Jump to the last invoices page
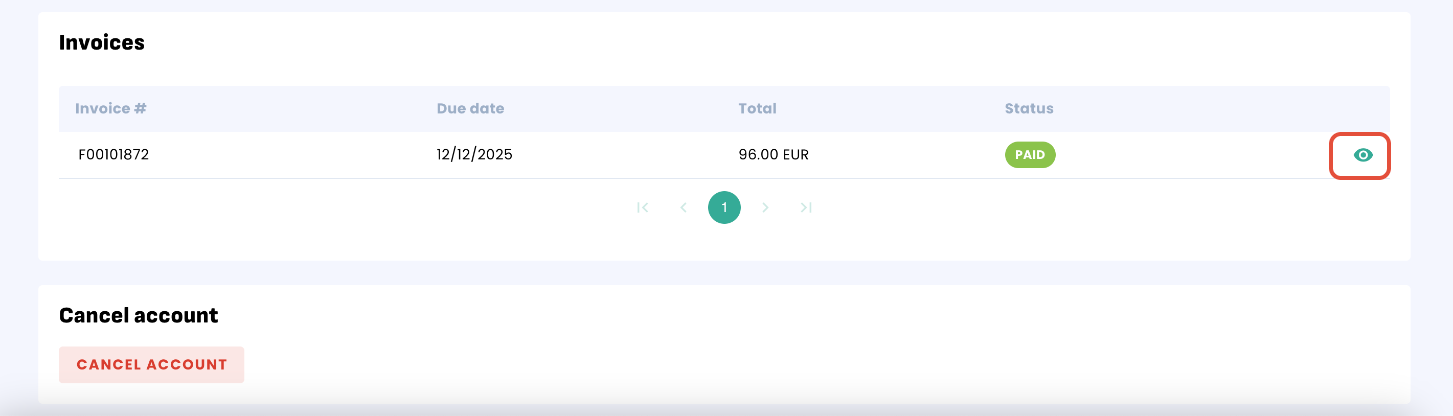Image resolution: width=1453 pixels, height=416 pixels. coord(806,207)
